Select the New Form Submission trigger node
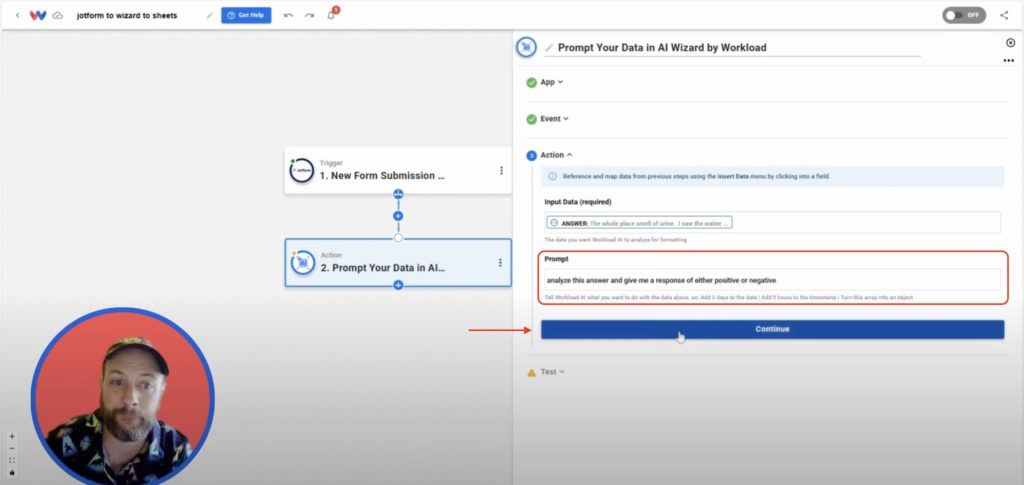Viewport: 1024px width, 485px height. click(398, 170)
